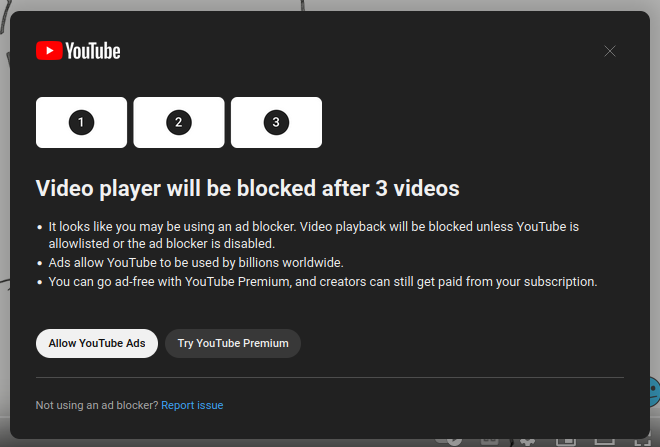Screen dimensions: 660x447
Task: Select the second video counter box
Action: click(178, 122)
